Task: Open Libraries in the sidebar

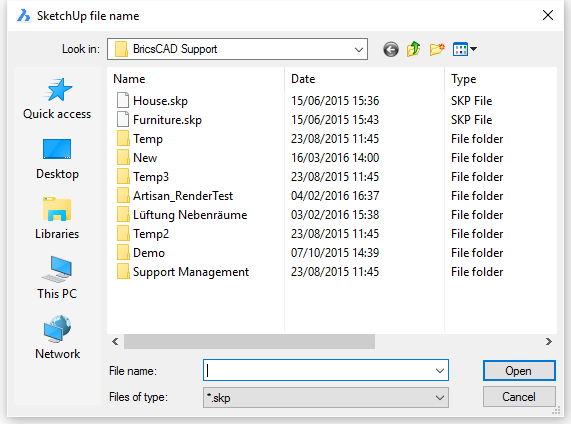Action: 57,219
